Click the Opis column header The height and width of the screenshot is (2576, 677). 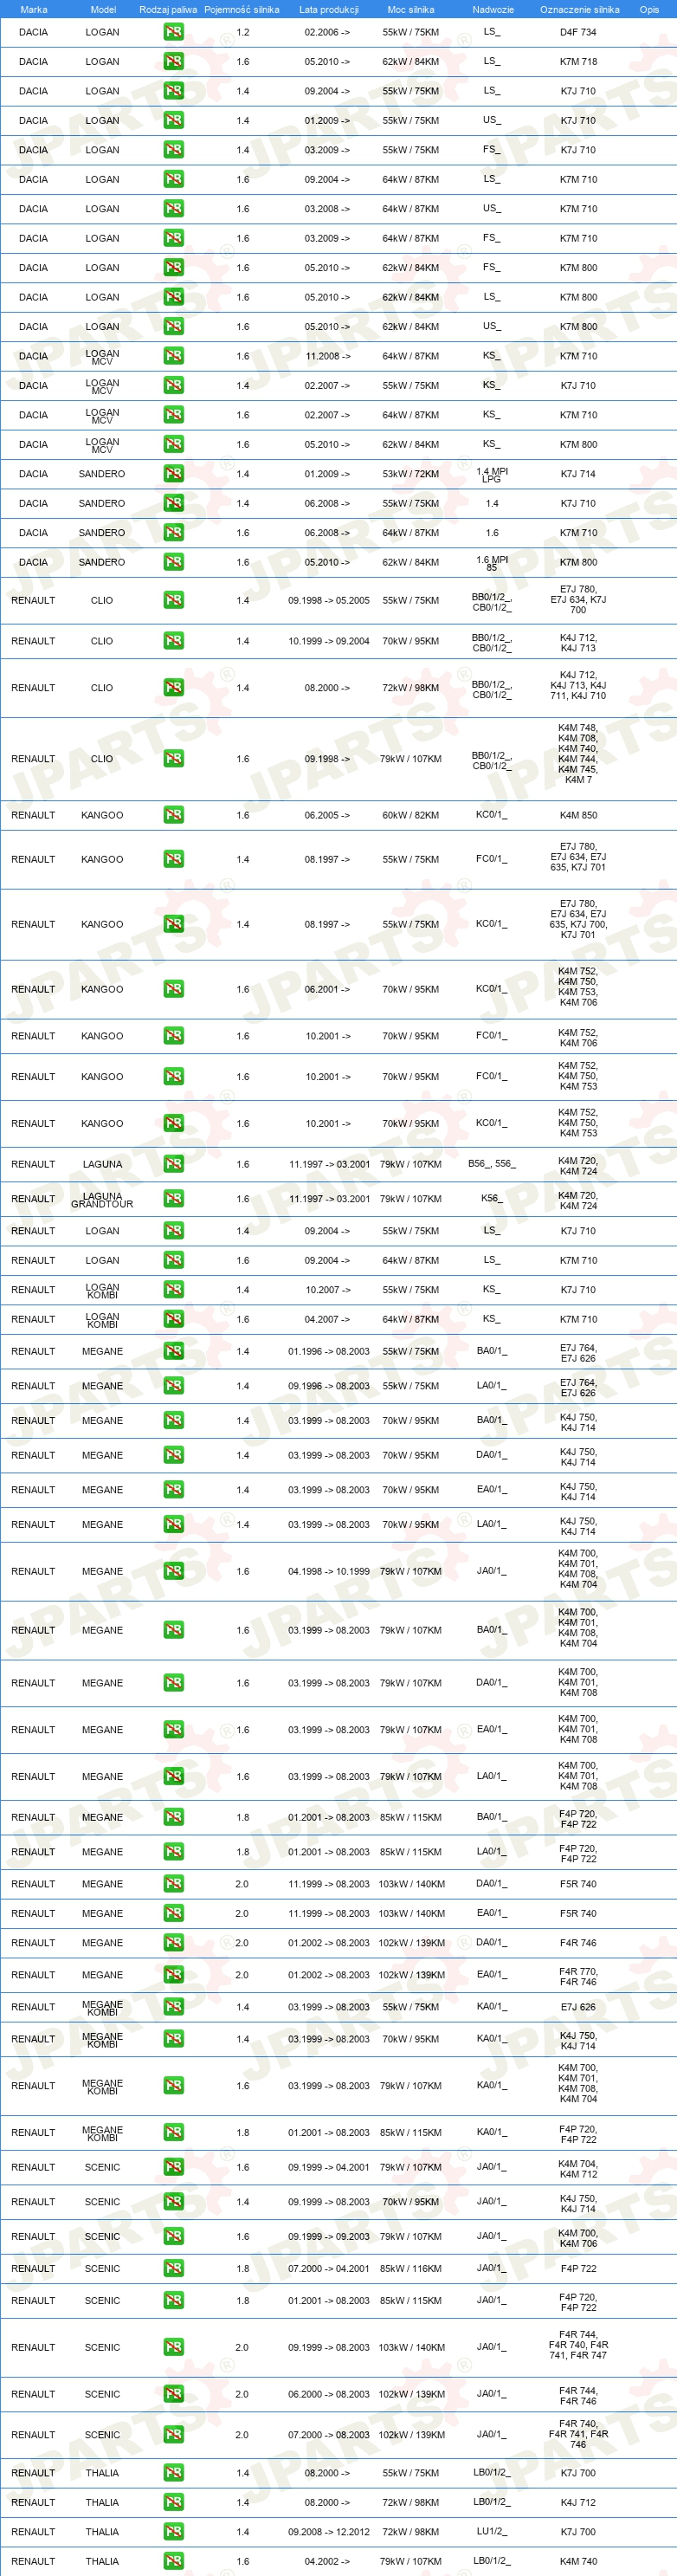pos(649,9)
